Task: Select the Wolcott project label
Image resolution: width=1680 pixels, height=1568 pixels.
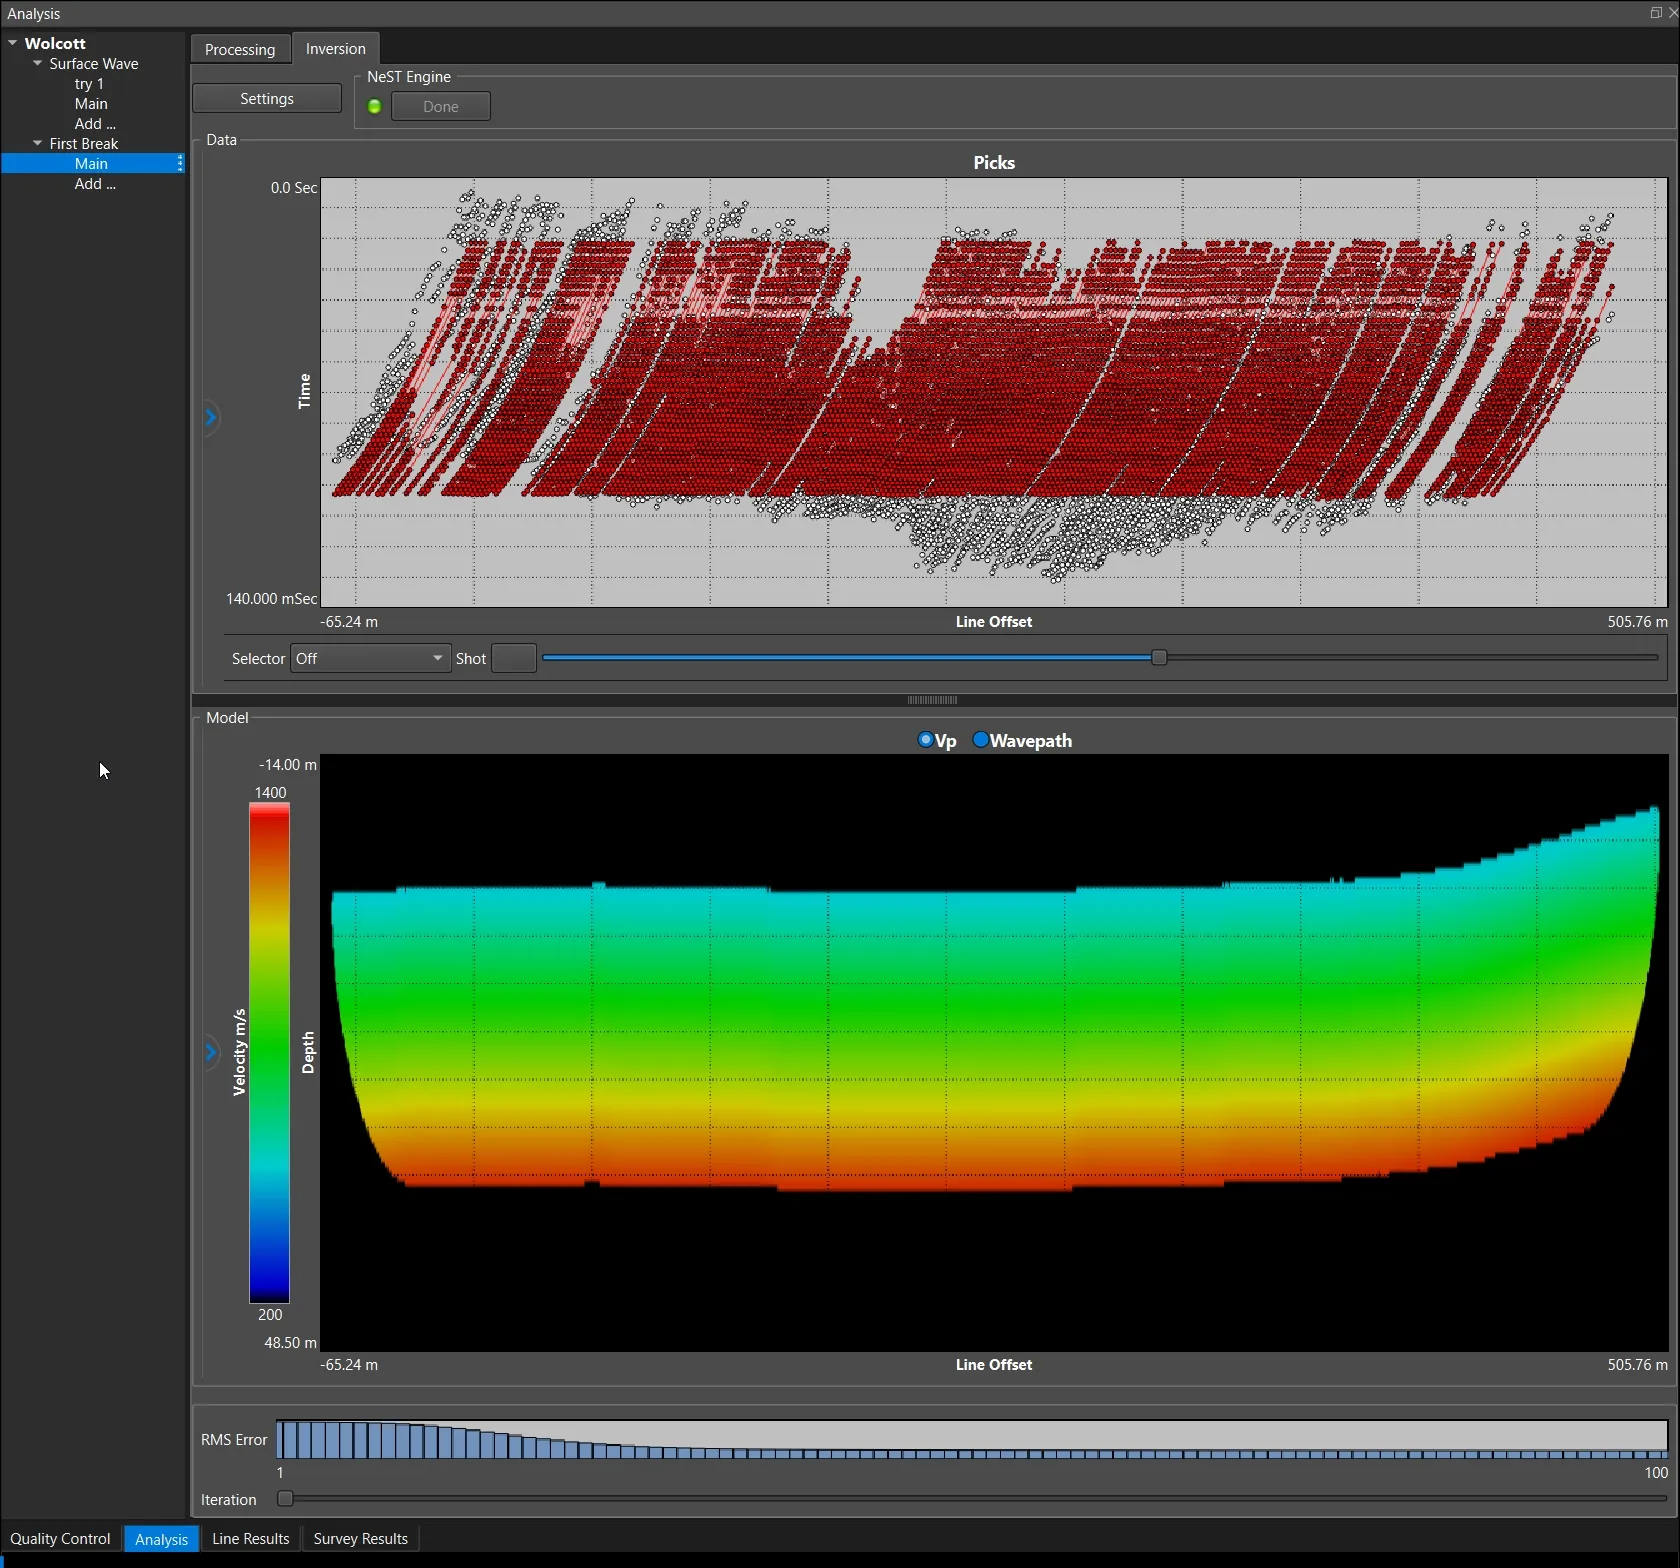Action: (x=55, y=43)
